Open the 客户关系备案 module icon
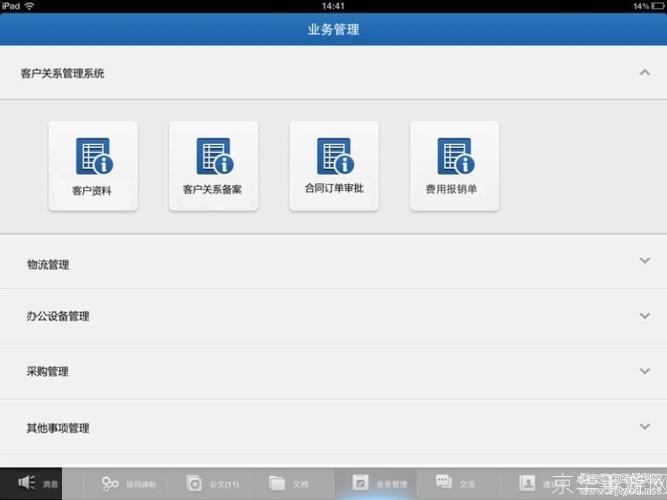The width and height of the screenshot is (667, 500). tap(215, 156)
